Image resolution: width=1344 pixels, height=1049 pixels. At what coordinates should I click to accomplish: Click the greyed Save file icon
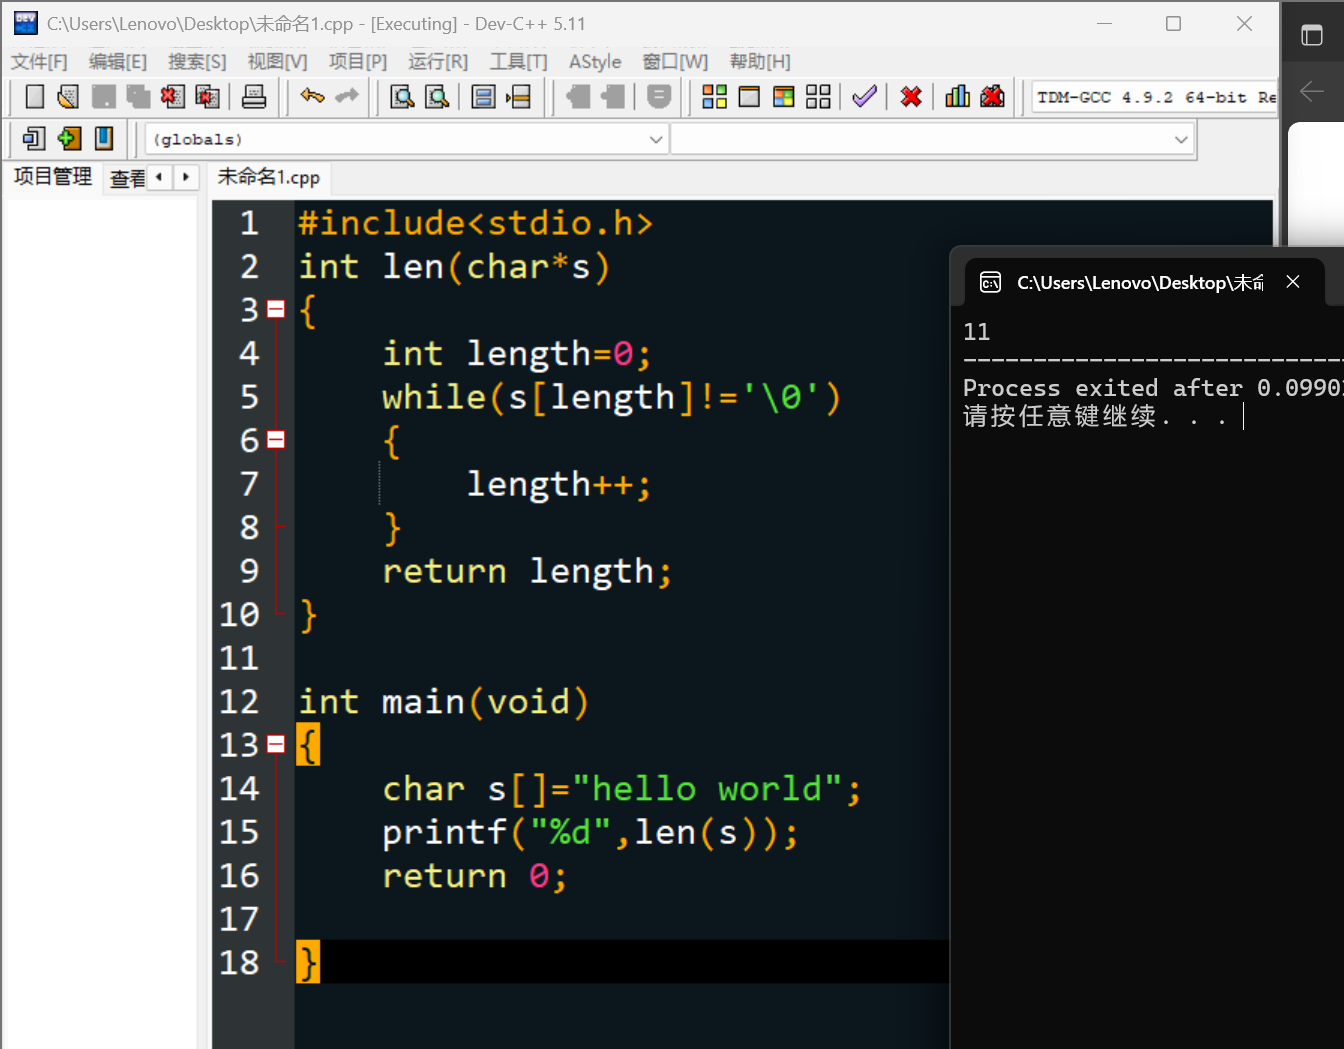103,97
